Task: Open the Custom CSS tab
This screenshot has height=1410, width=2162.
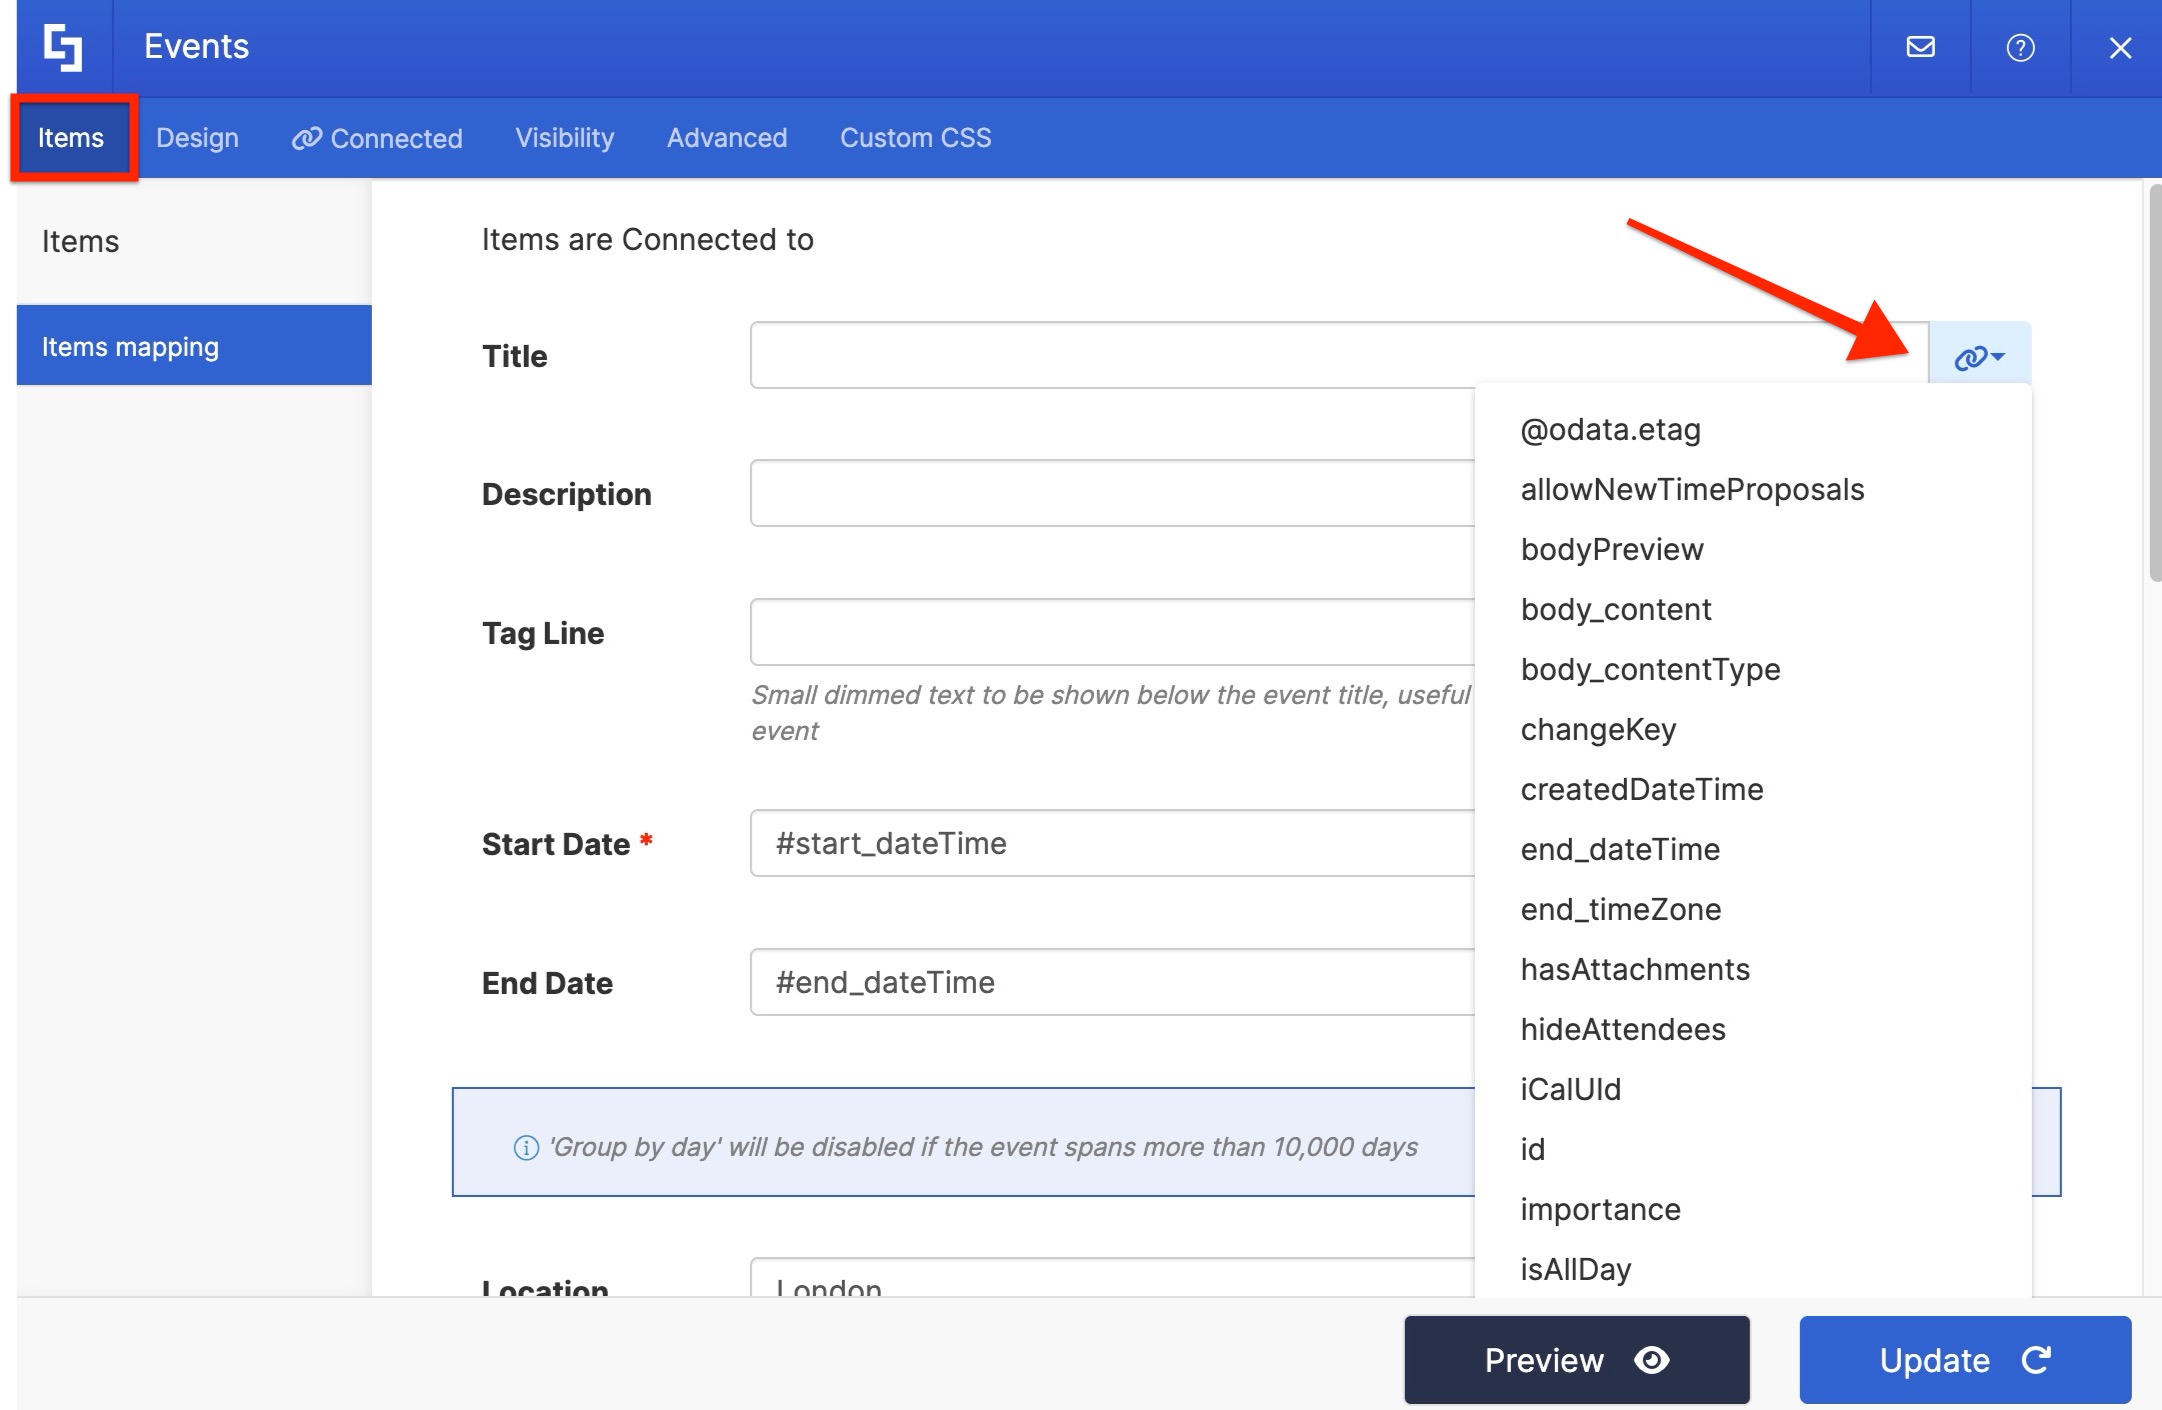Action: coord(915,138)
